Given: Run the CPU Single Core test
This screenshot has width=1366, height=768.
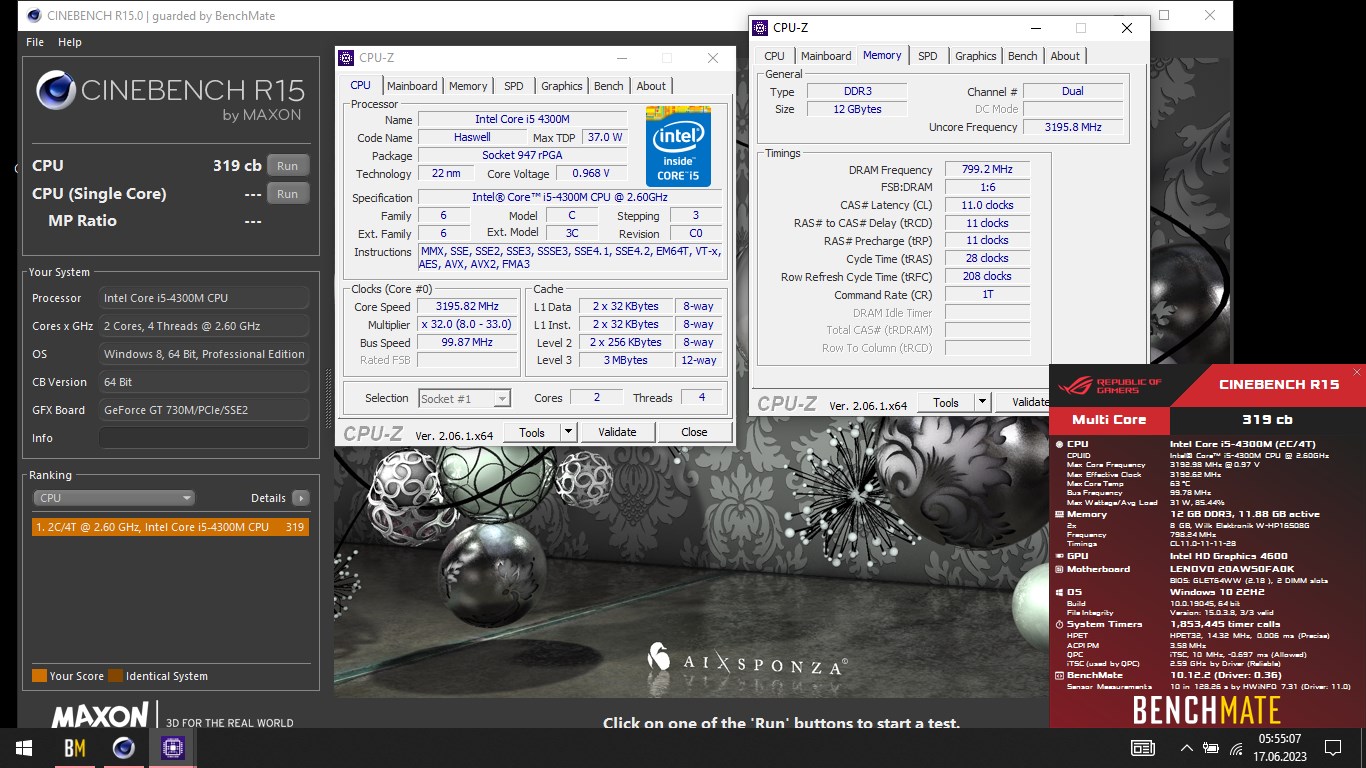Looking at the screenshot, I should click(288, 194).
